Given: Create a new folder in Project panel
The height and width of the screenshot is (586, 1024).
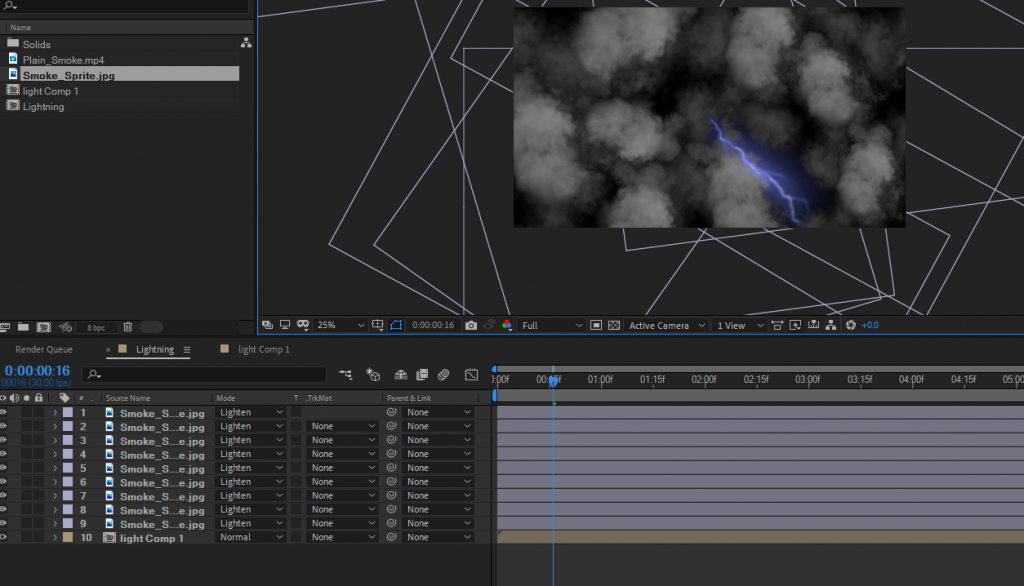Looking at the screenshot, I should tap(24, 327).
